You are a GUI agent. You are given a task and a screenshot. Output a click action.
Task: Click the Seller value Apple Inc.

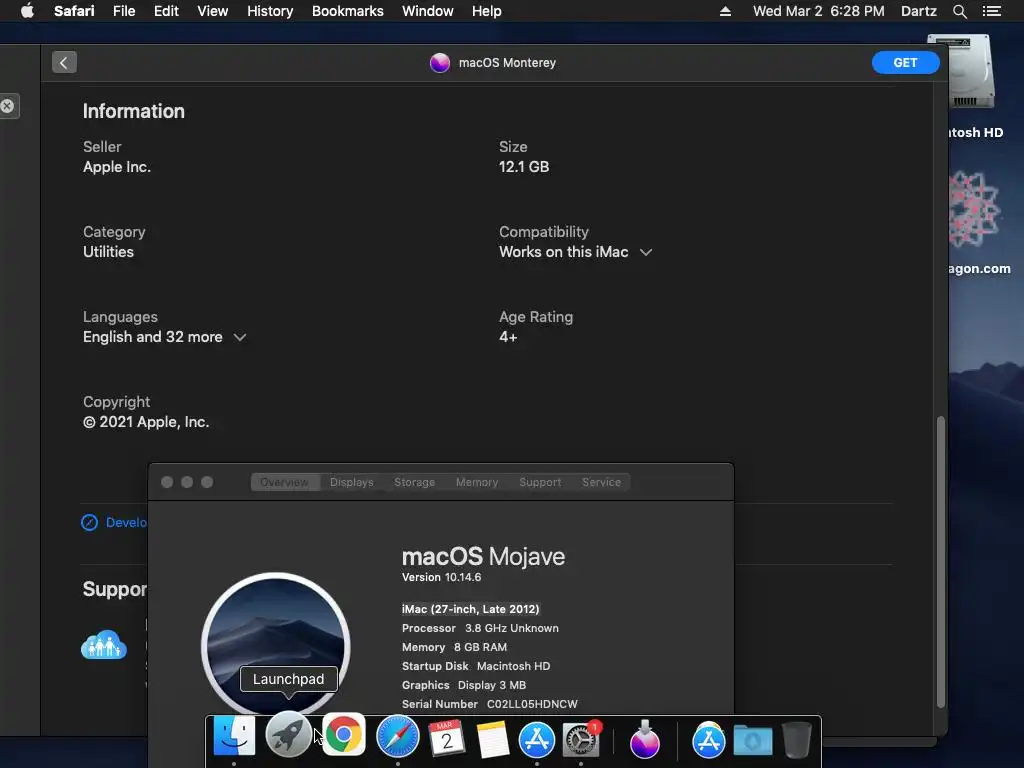coord(117,167)
